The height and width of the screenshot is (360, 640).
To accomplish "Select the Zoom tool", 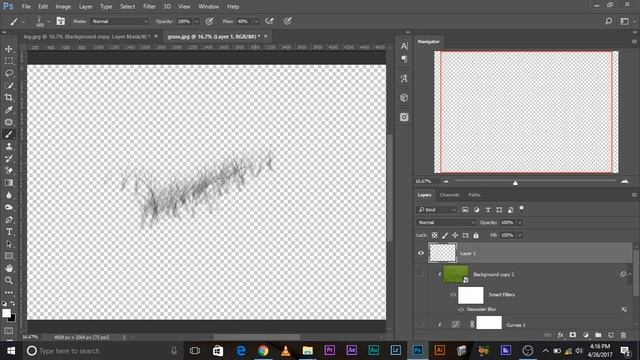I will coord(9,280).
